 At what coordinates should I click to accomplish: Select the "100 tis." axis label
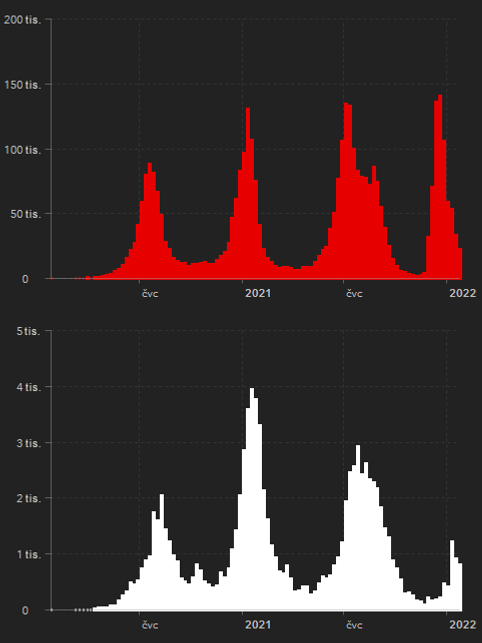pyautogui.click(x=23, y=150)
